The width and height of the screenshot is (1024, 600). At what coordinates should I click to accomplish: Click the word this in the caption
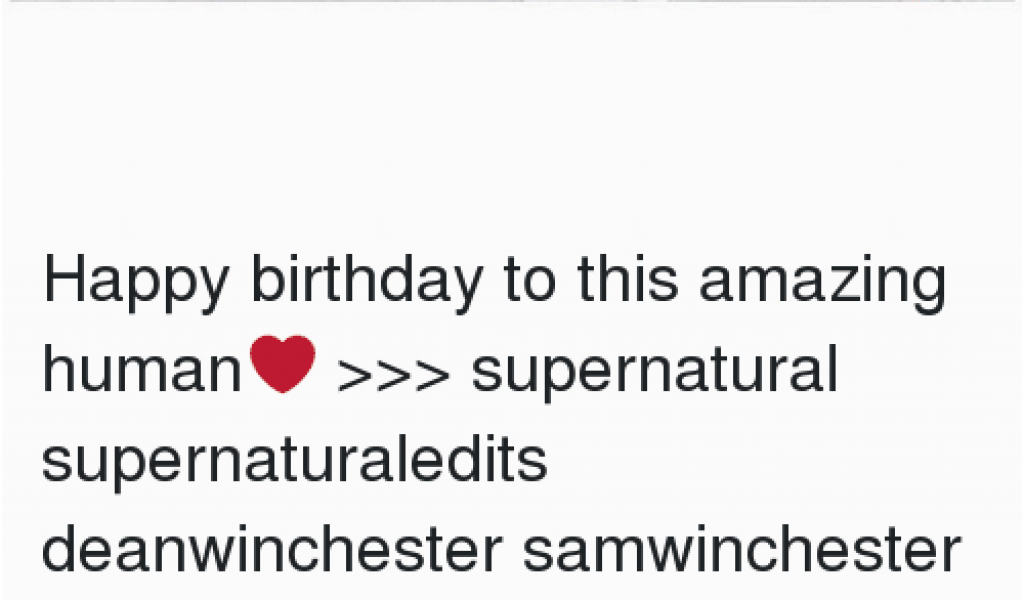click(x=628, y=279)
